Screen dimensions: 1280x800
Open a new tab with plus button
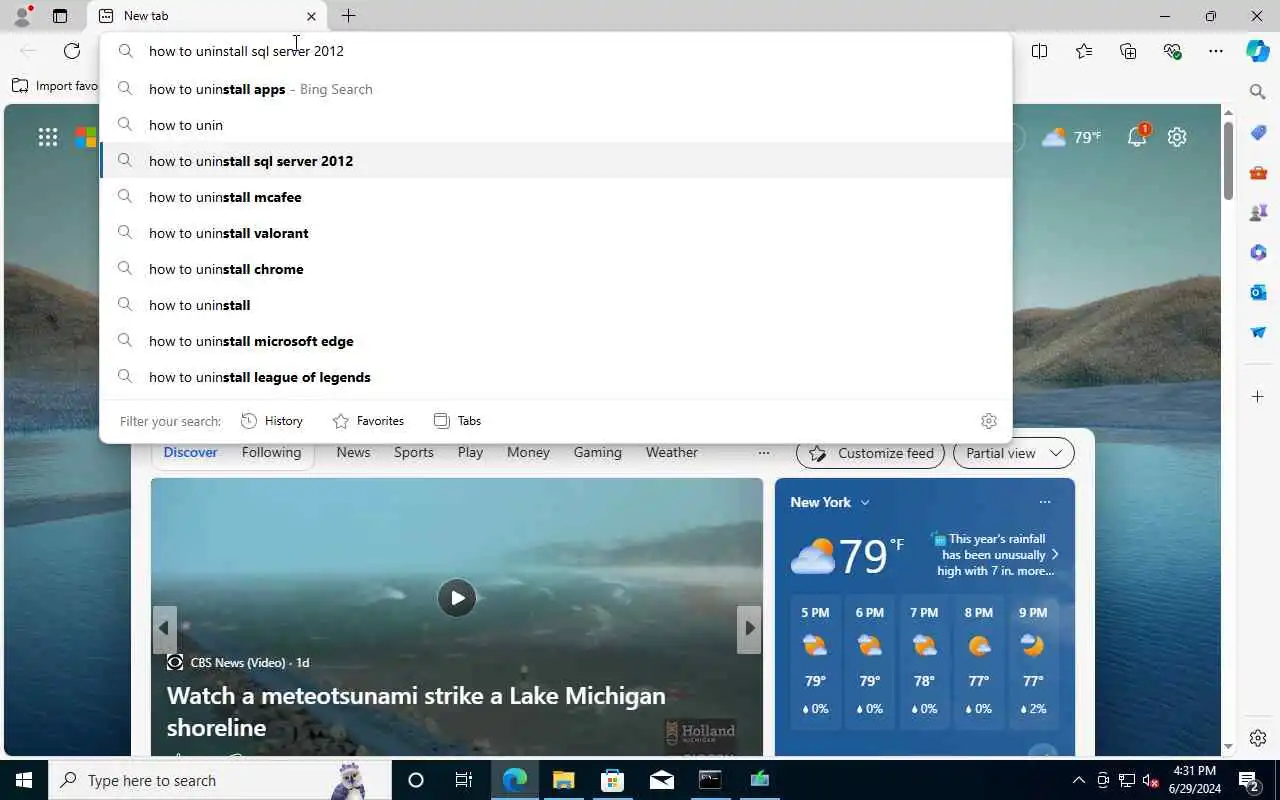tap(348, 16)
